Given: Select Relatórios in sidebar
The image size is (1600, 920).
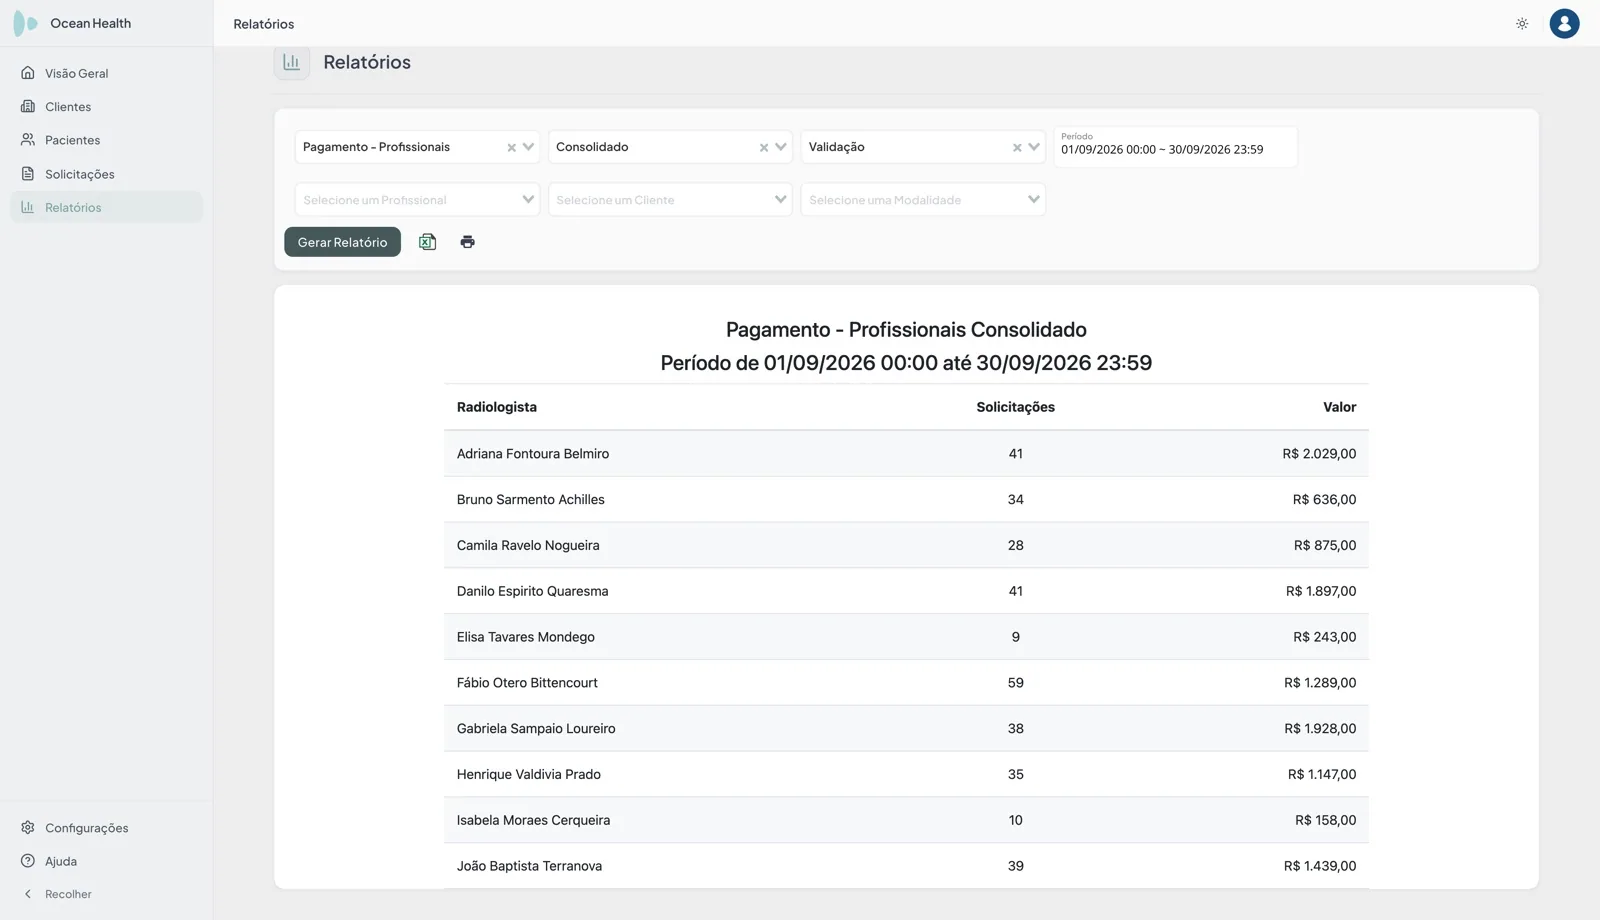Looking at the screenshot, I should click(x=106, y=207).
